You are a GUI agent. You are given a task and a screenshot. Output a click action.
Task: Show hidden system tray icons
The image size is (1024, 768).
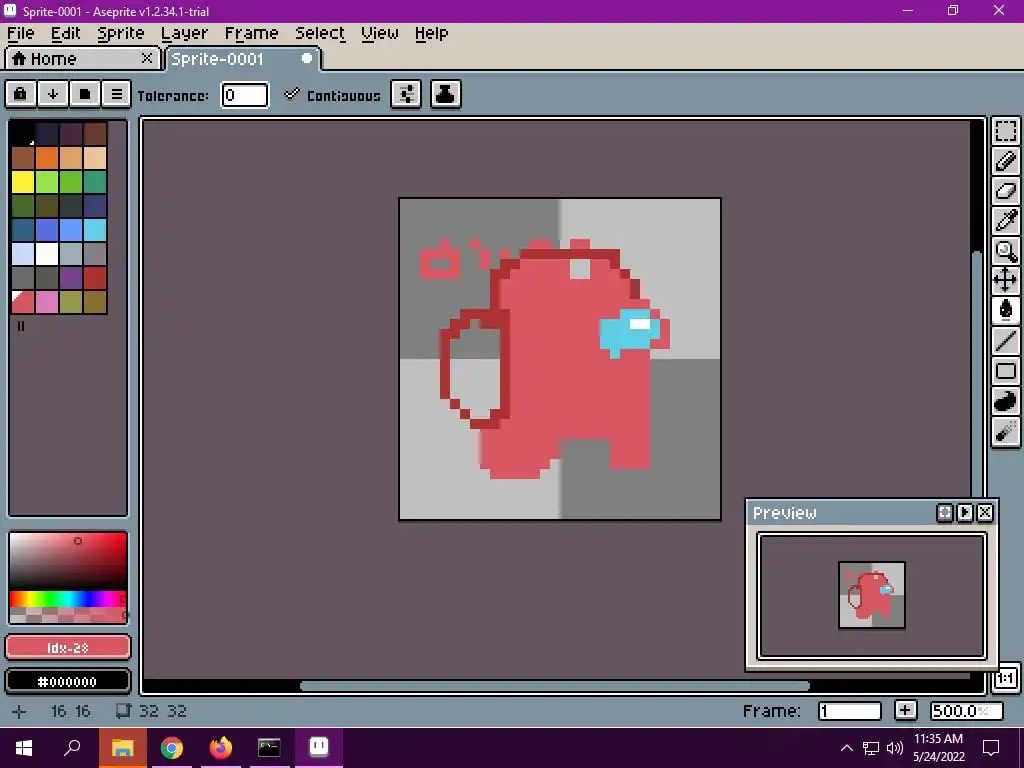846,748
